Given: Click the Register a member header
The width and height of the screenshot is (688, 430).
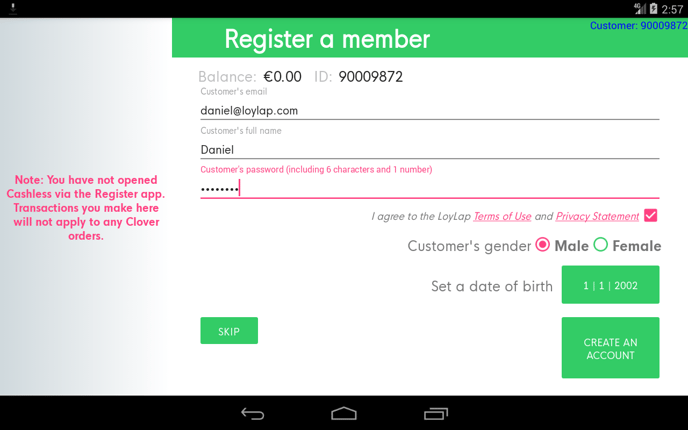Looking at the screenshot, I should click(327, 39).
